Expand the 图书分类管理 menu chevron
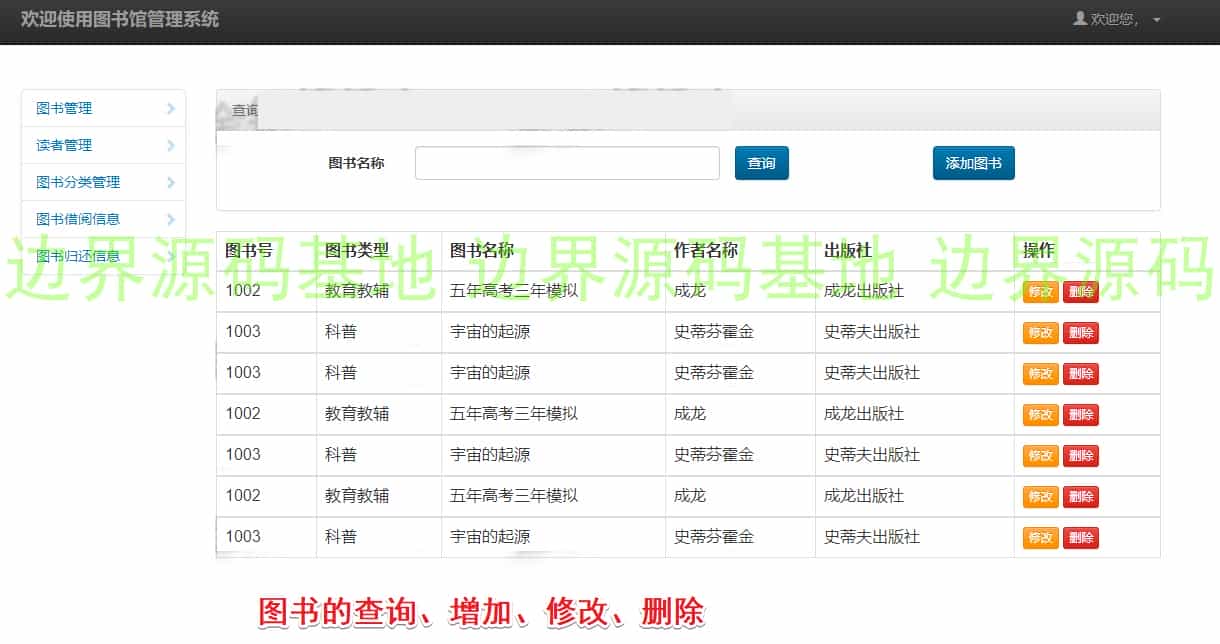This screenshot has height=644, width=1220. point(171,182)
